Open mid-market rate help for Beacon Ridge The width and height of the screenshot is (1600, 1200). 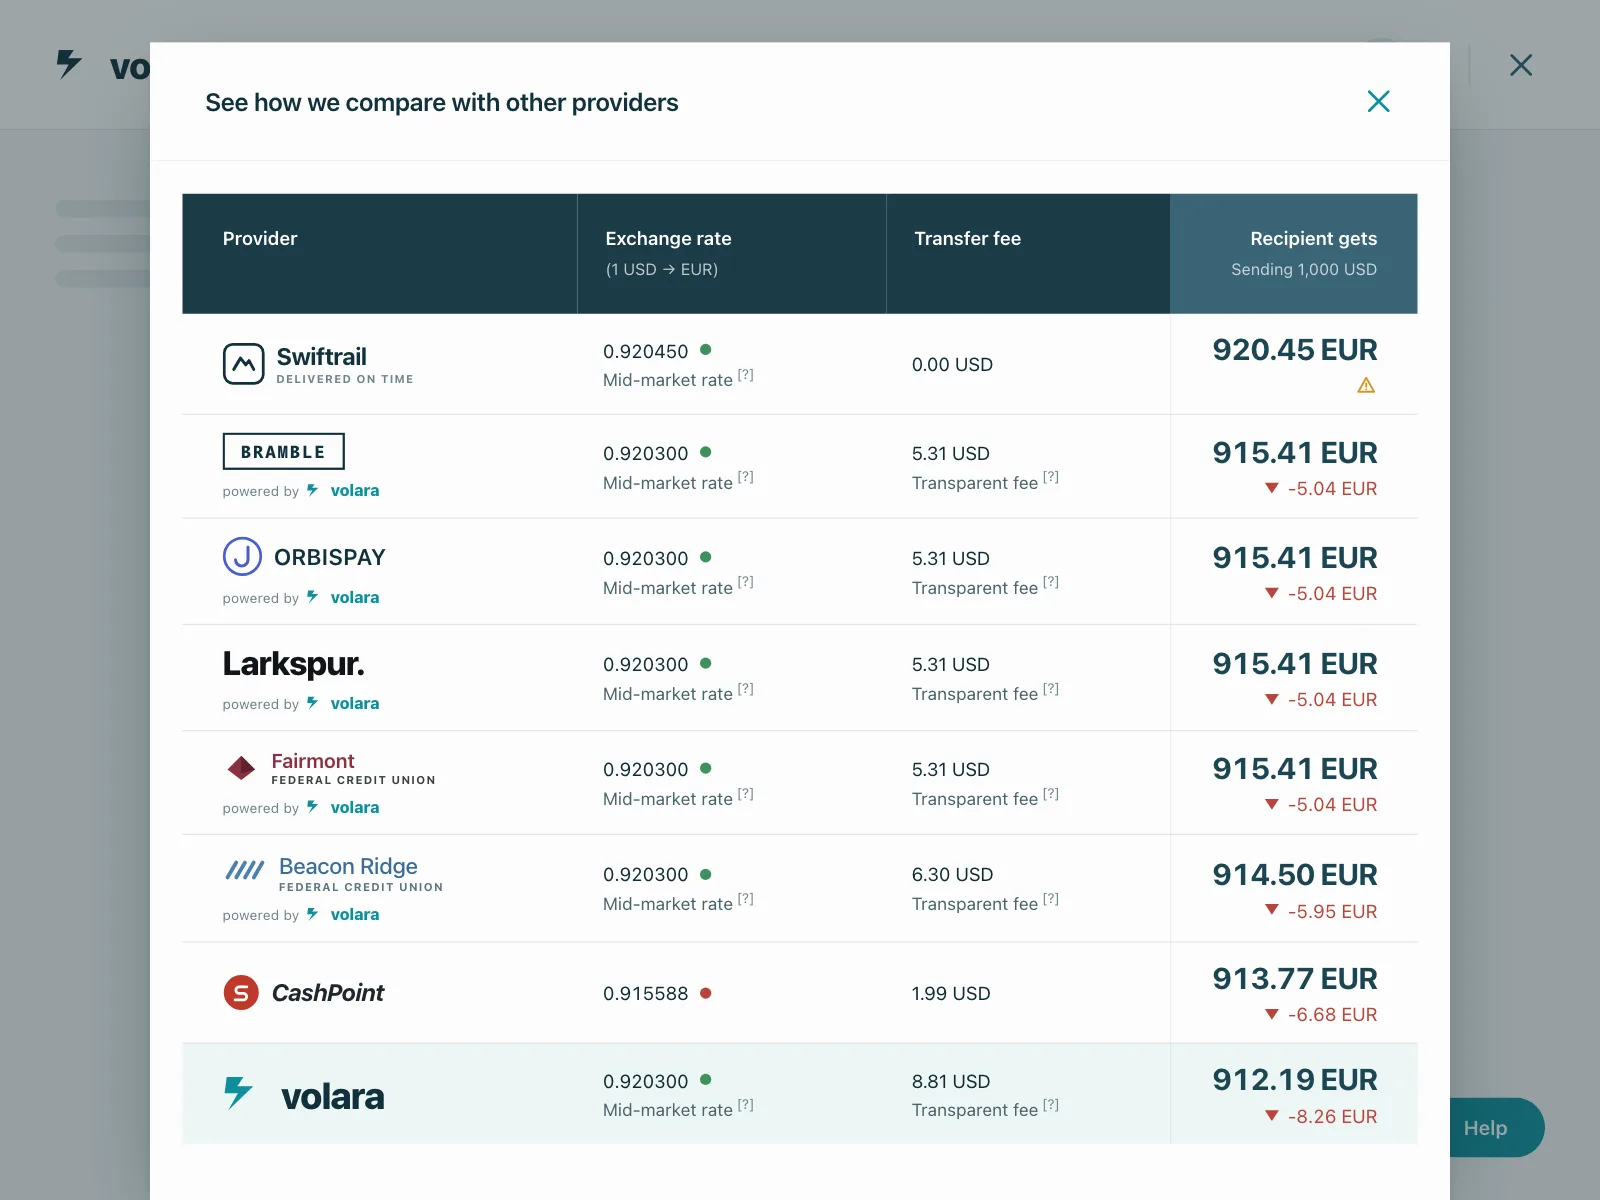click(x=746, y=899)
